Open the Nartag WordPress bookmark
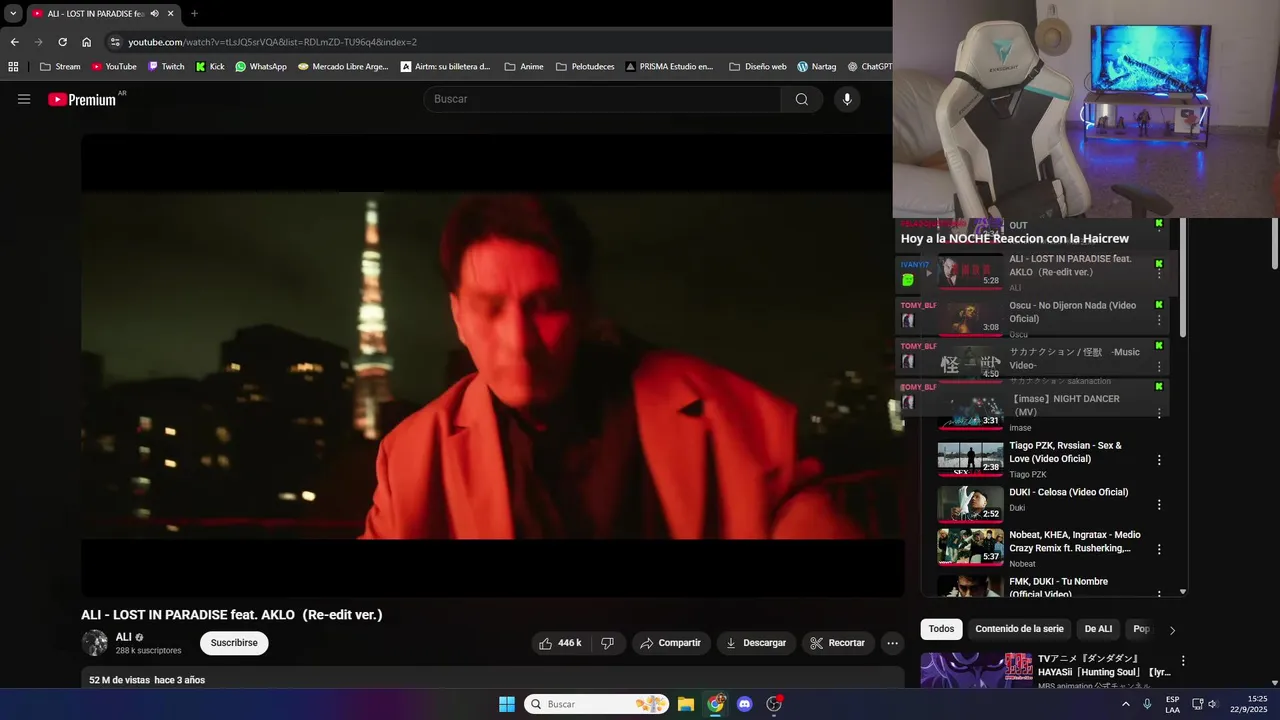This screenshot has height=720, width=1280. (817, 67)
